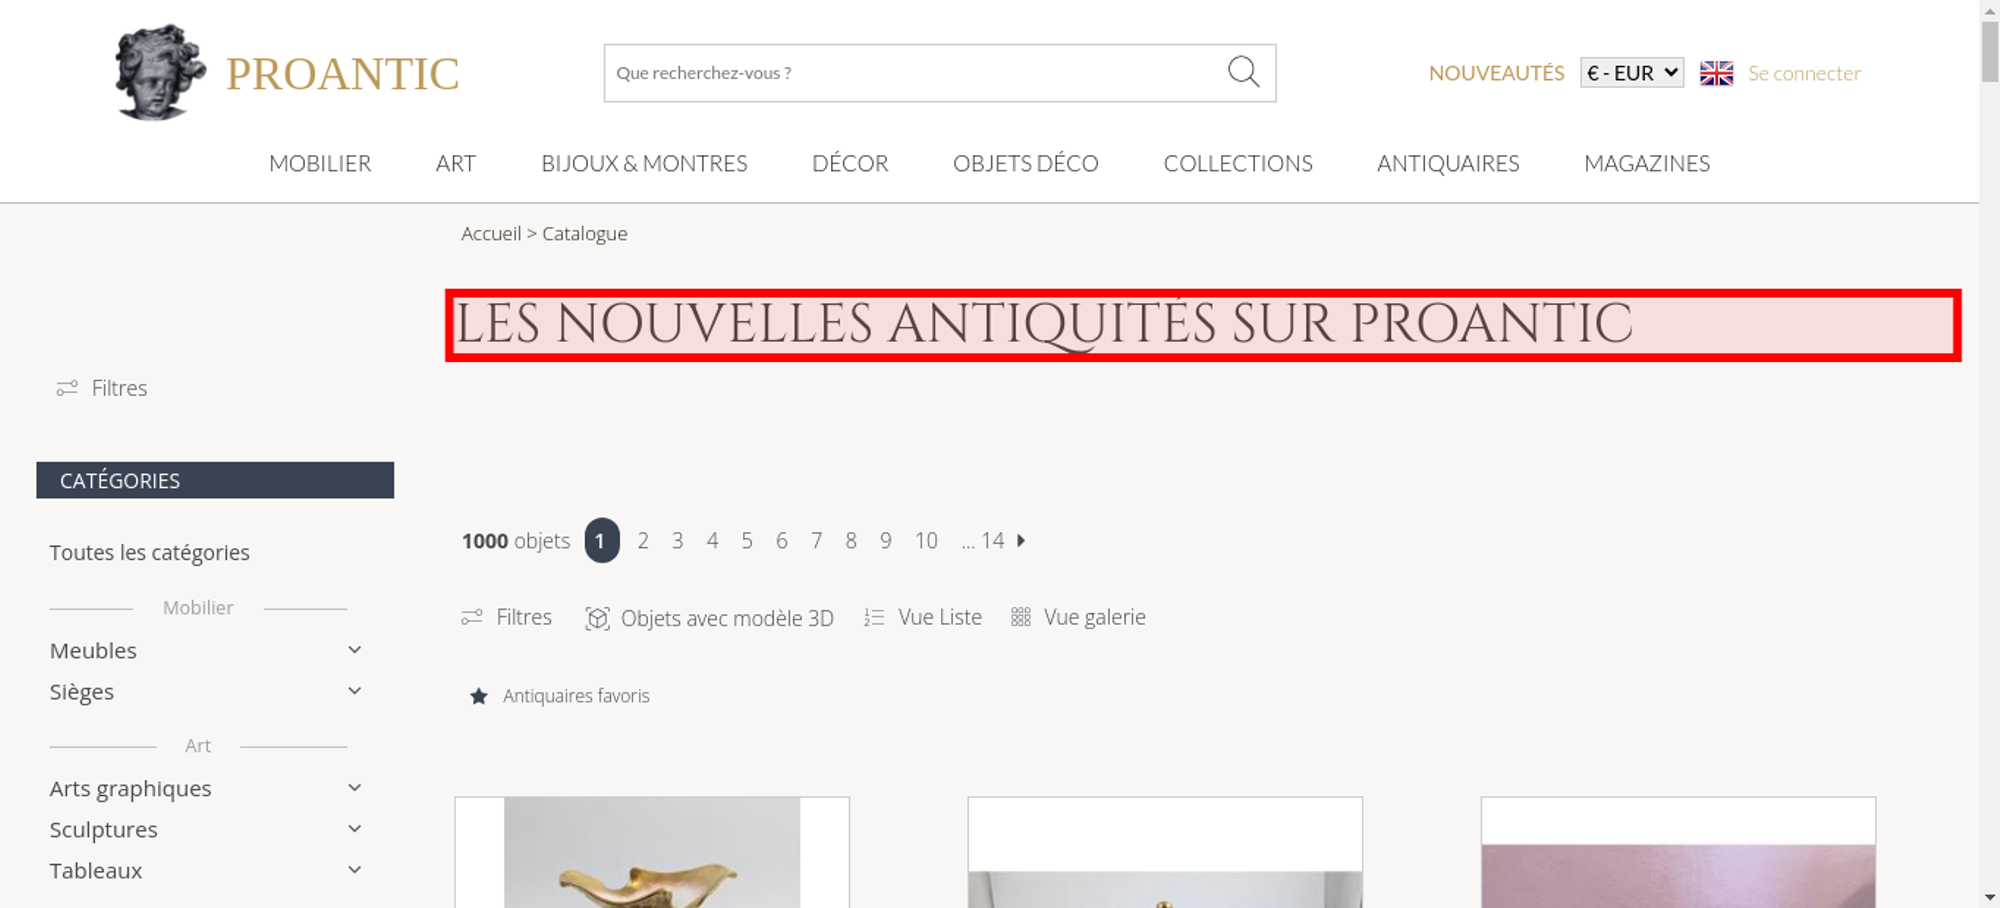Expand the Arts graphiques category

(354, 788)
